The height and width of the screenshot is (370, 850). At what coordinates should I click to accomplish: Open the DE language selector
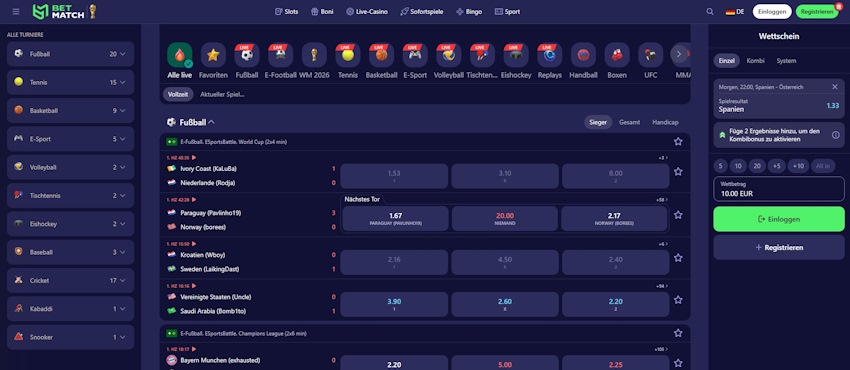(x=735, y=11)
